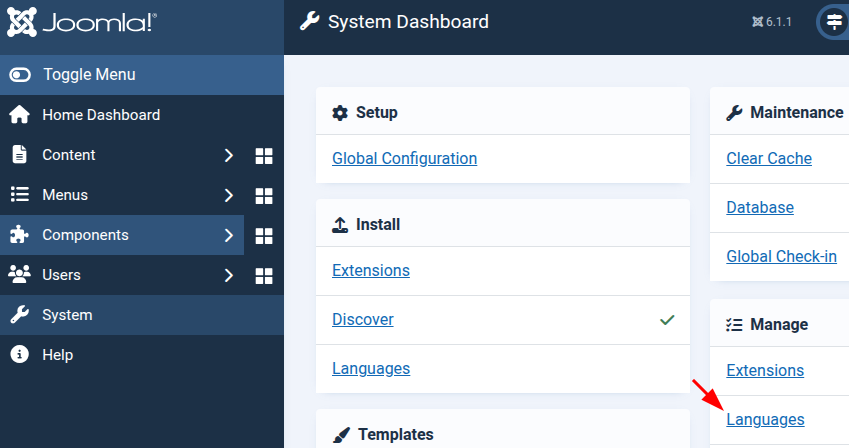Click the Templates paintbrush icon
Viewport: 849px width, 448px height.
click(x=341, y=435)
